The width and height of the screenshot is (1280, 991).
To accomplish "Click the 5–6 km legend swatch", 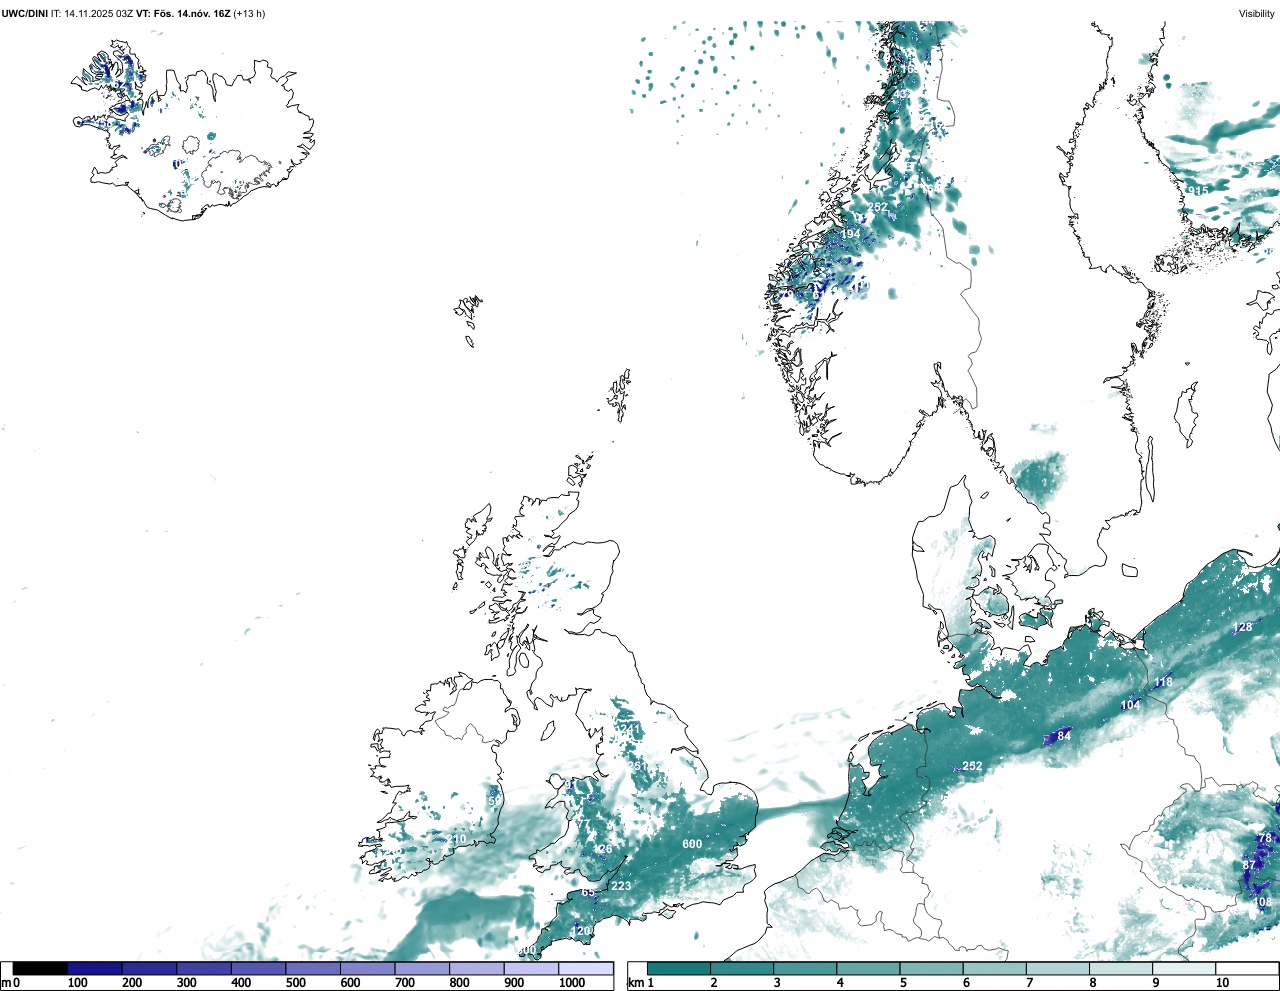I will (932, 968).
